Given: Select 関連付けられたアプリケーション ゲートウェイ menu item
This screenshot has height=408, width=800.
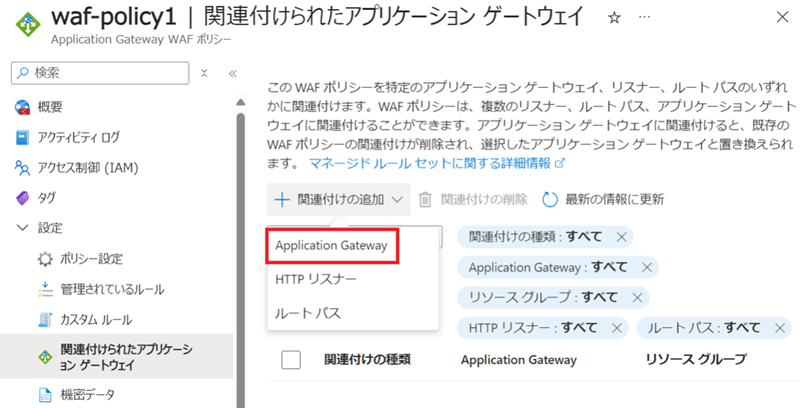Looking at the screenshot, I should coord(116,356).
